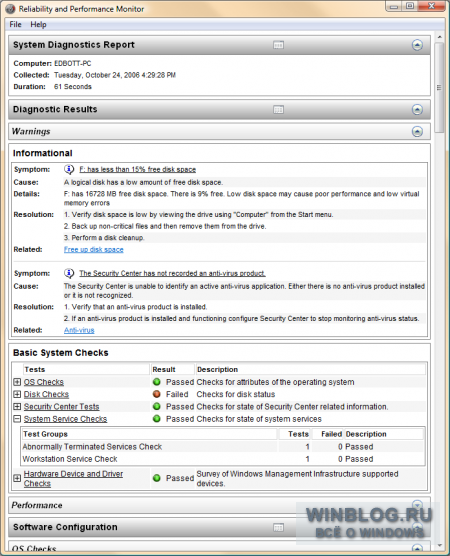Open the Anti-virus related link
This screenshot has width=450, height=556.
79,330
